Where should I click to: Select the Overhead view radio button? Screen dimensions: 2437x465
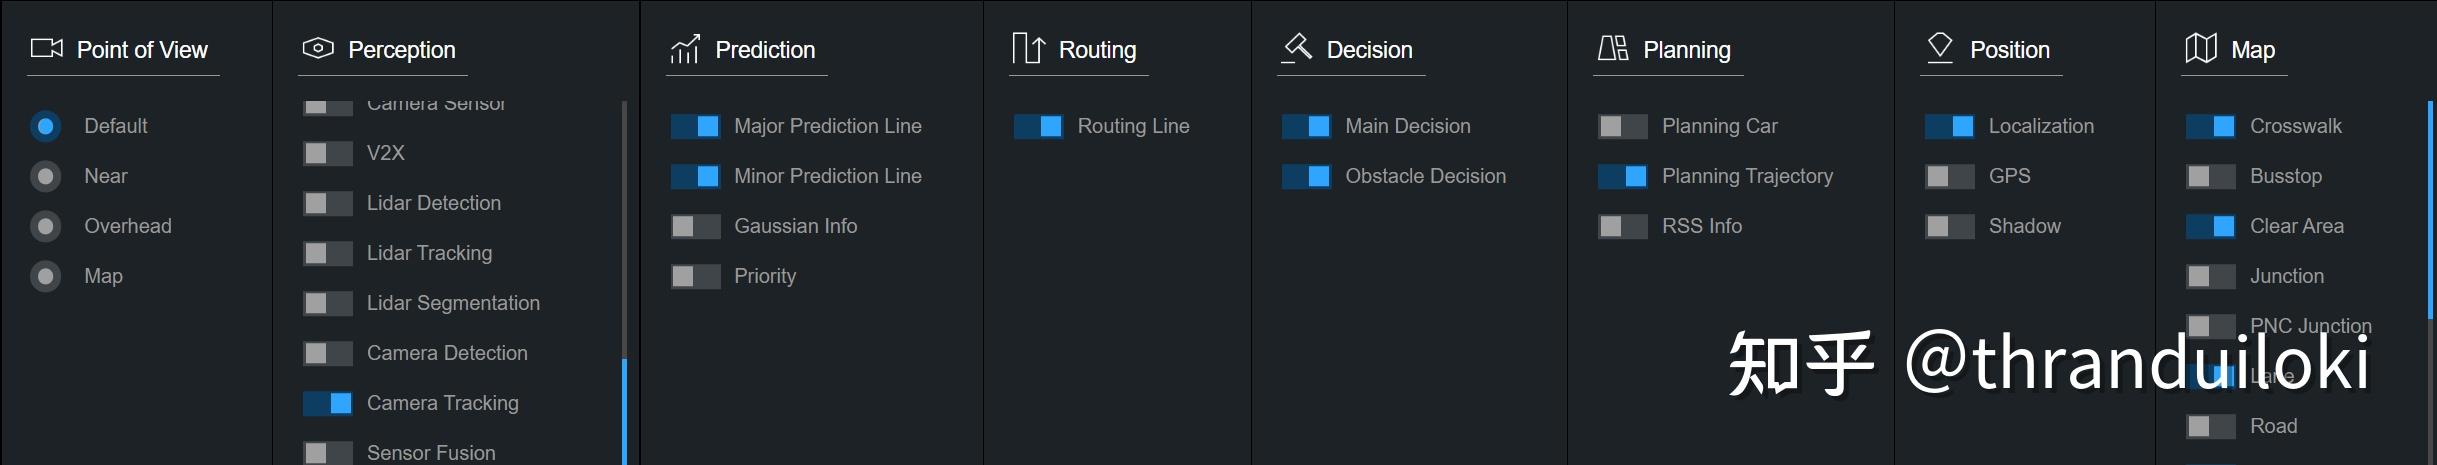tap(45, 226)
